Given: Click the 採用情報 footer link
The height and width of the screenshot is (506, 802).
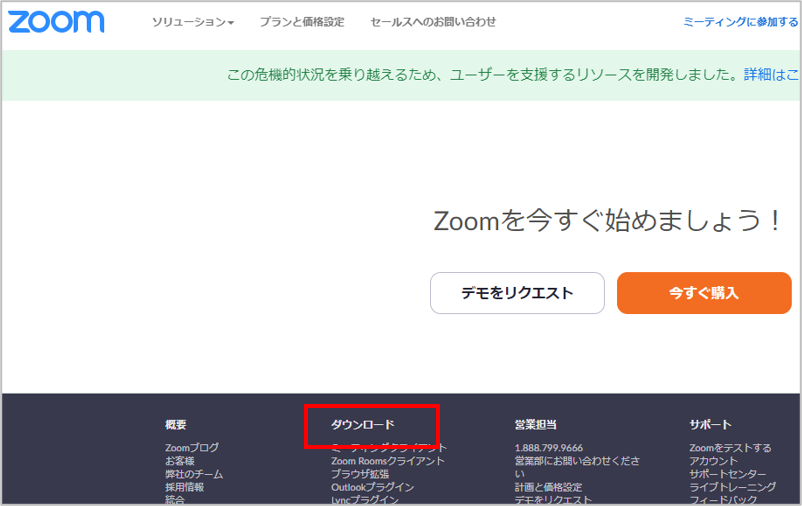Looking at the screenshot, I should [184, 487].
